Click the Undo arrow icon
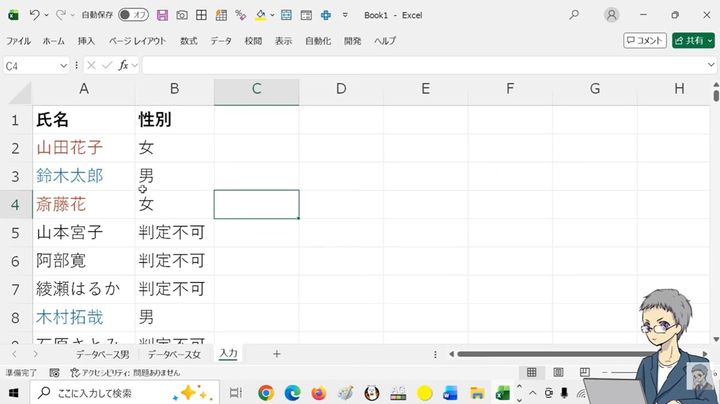The width and height of the screenshot is (720, 404). pos(34,15)
